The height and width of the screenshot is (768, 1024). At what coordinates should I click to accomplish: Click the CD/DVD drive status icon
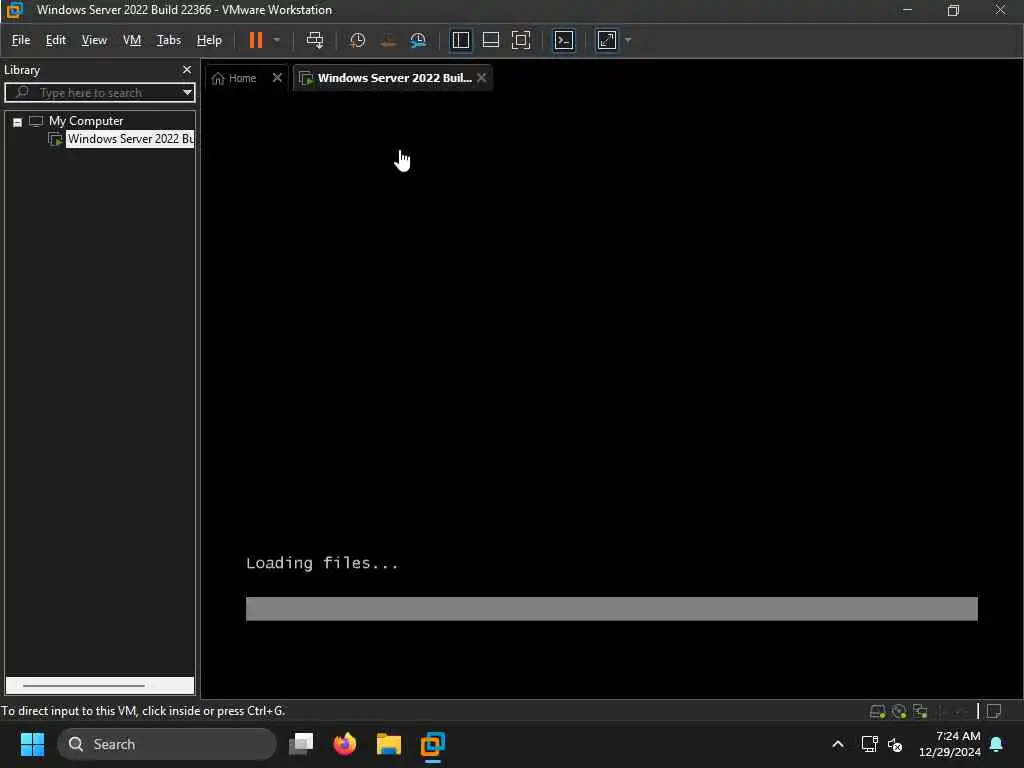899,711
